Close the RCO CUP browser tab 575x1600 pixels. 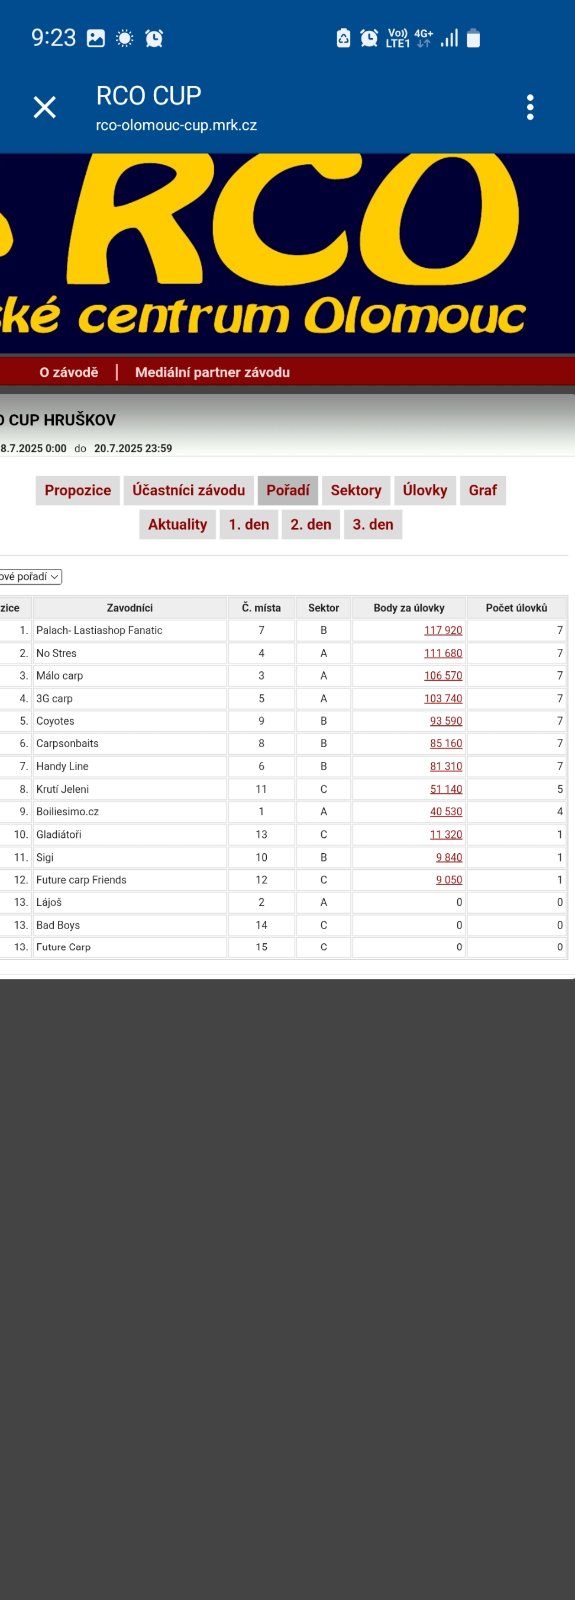pos(44,107)
